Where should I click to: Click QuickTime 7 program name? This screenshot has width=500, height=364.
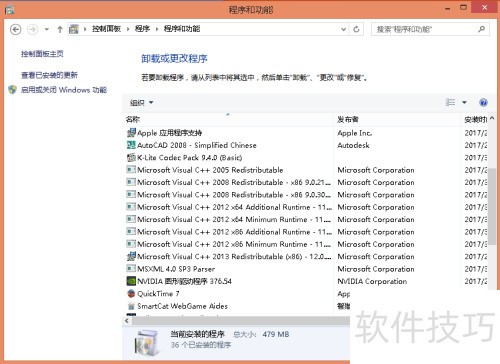(x=158, y=293)
